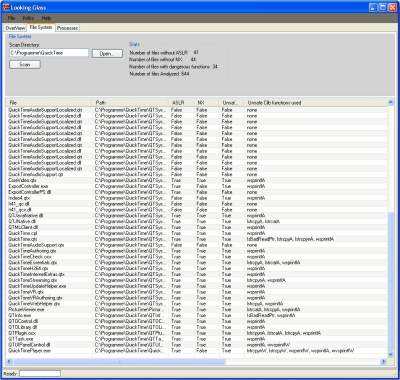400x380 pixels.
Task: Select the QuickTimeVR.qtx row
Action: coord(197,292)
